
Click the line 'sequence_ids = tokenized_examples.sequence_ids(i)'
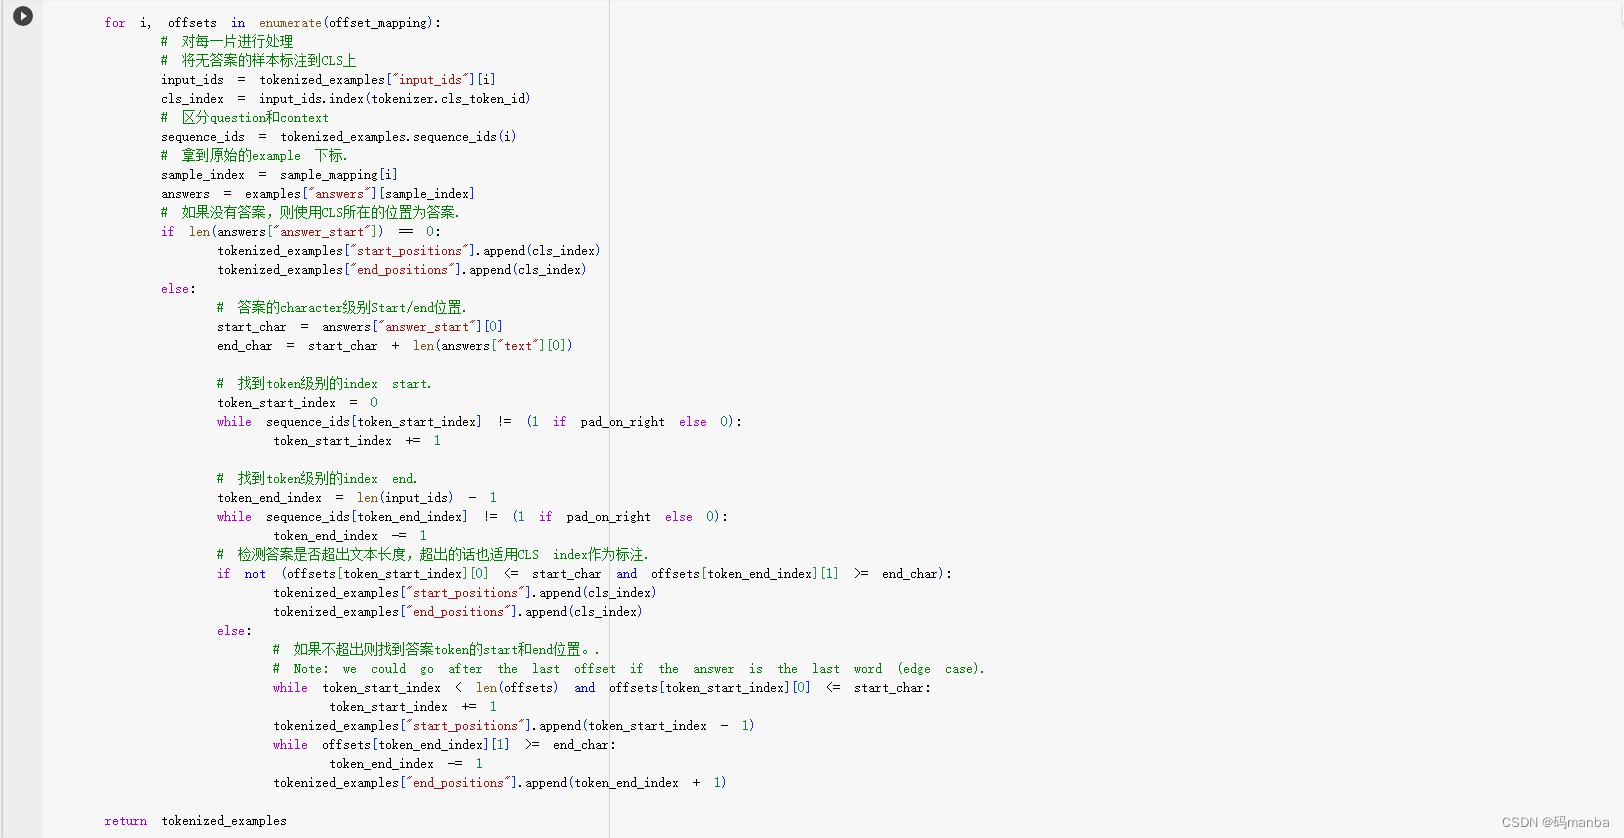(339, 137)
